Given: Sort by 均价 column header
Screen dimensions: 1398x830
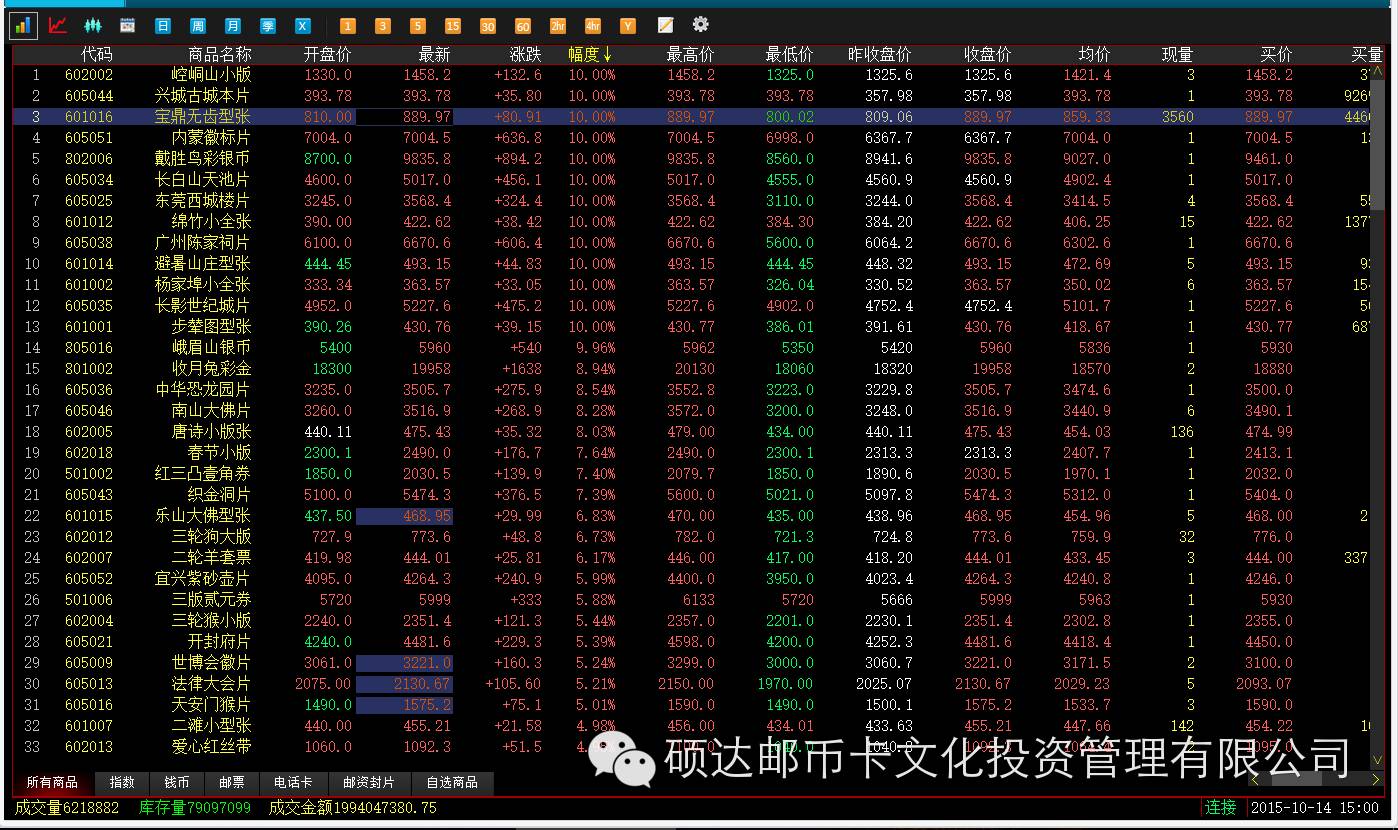Looking at the screenshot, I should pos(1095,54).
